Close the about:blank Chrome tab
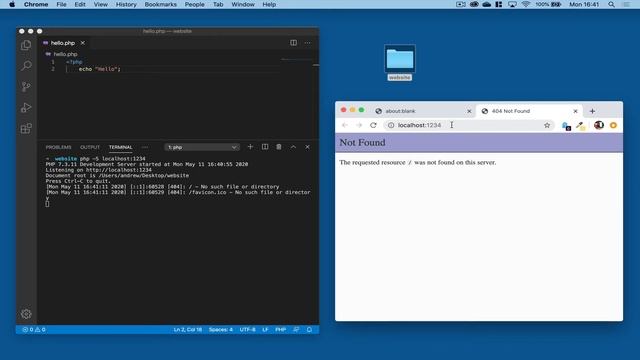640x360 pixels. click(x=469, y=111)
